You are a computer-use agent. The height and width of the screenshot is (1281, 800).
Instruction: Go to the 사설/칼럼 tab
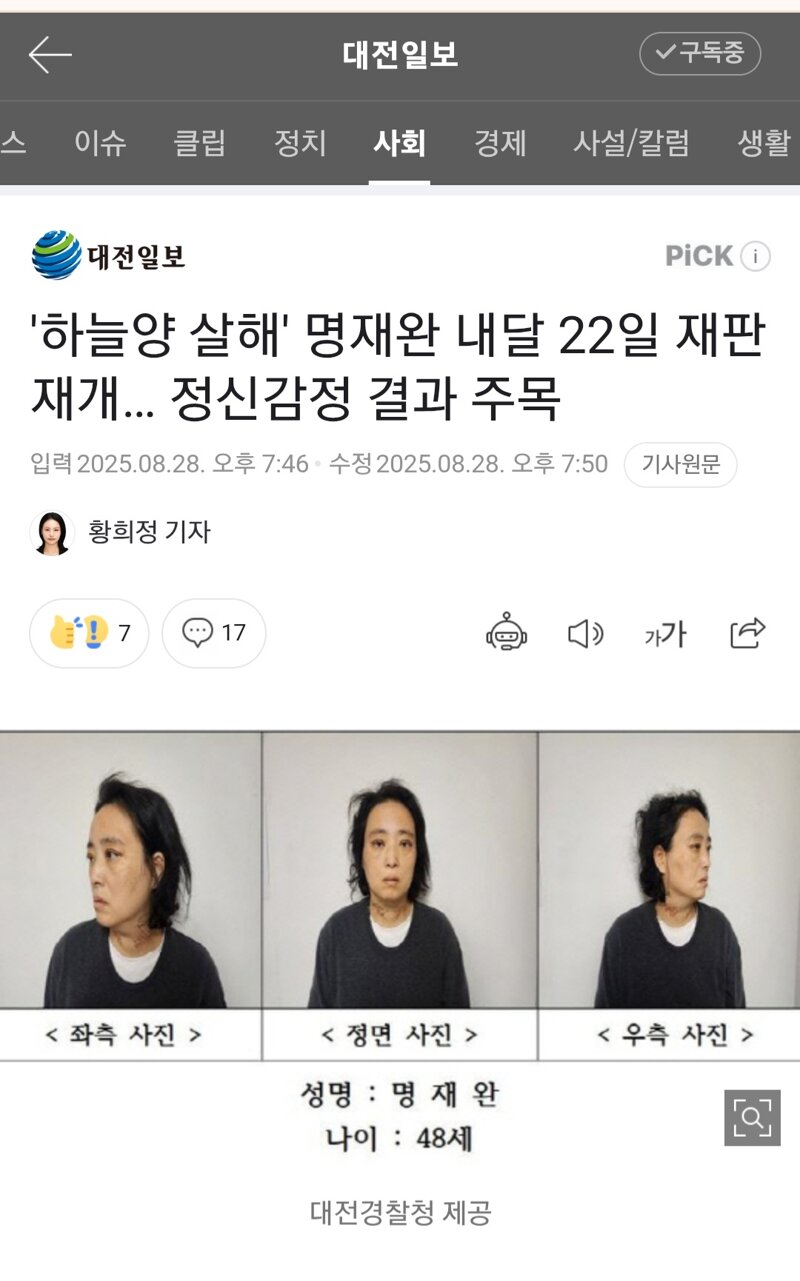point(631,143)
